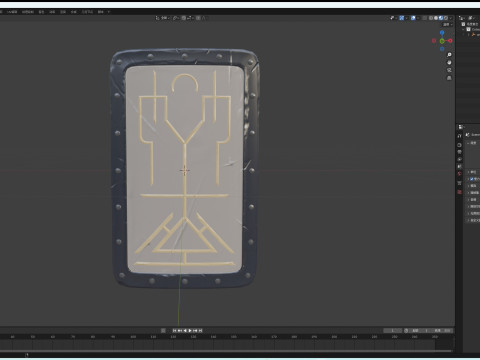480x360 pixels.
Task: Switch to the Shading workspace tab
Action: (x=41, y=12)
